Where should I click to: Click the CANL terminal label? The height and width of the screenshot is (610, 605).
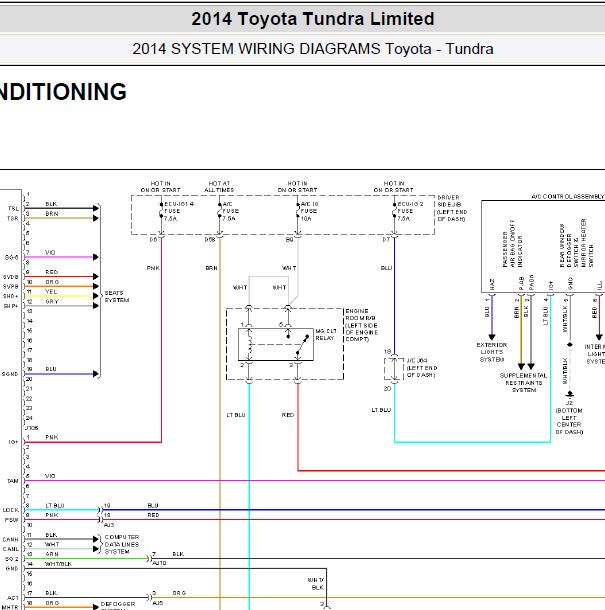(x=11, y=549)
